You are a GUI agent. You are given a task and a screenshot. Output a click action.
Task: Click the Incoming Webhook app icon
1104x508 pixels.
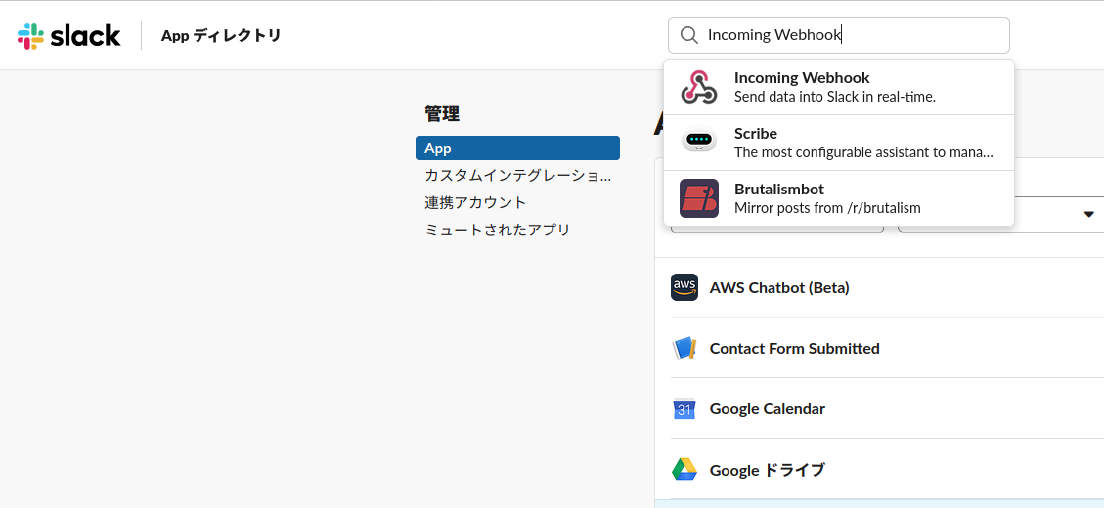(698, 87)
